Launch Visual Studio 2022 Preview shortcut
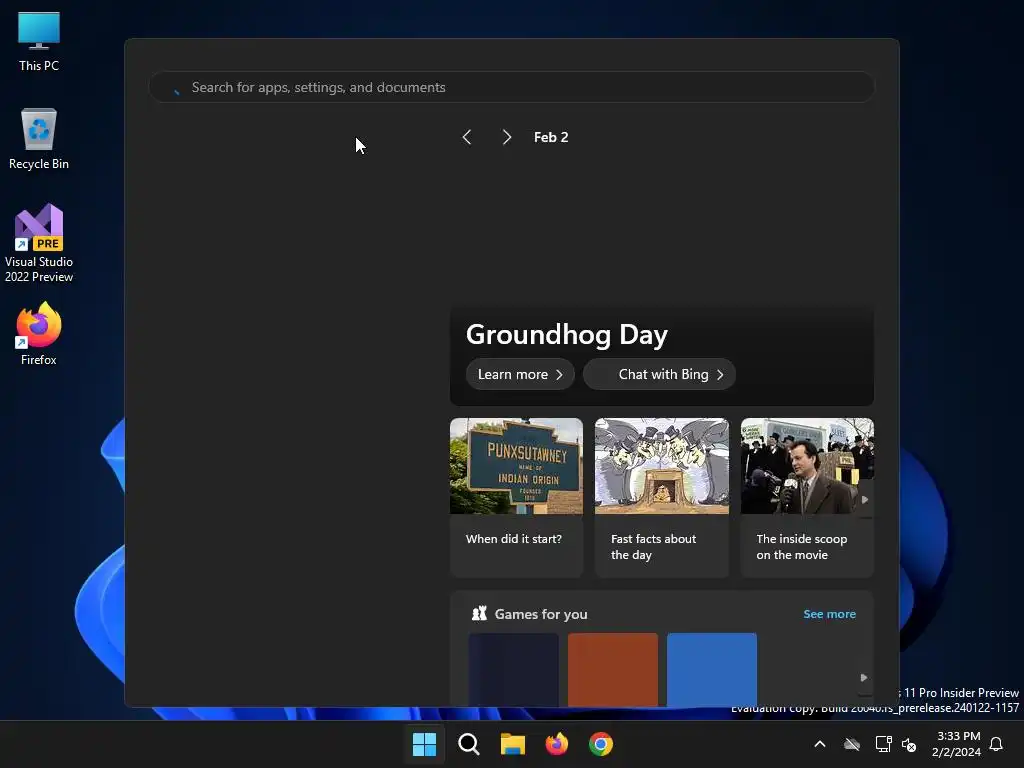This screenshot has height=768, width=1024. 39,243
